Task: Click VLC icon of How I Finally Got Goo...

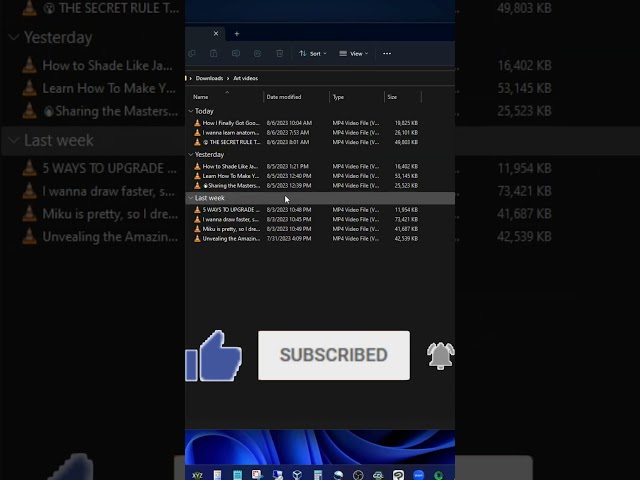Action: click(197, 123)
